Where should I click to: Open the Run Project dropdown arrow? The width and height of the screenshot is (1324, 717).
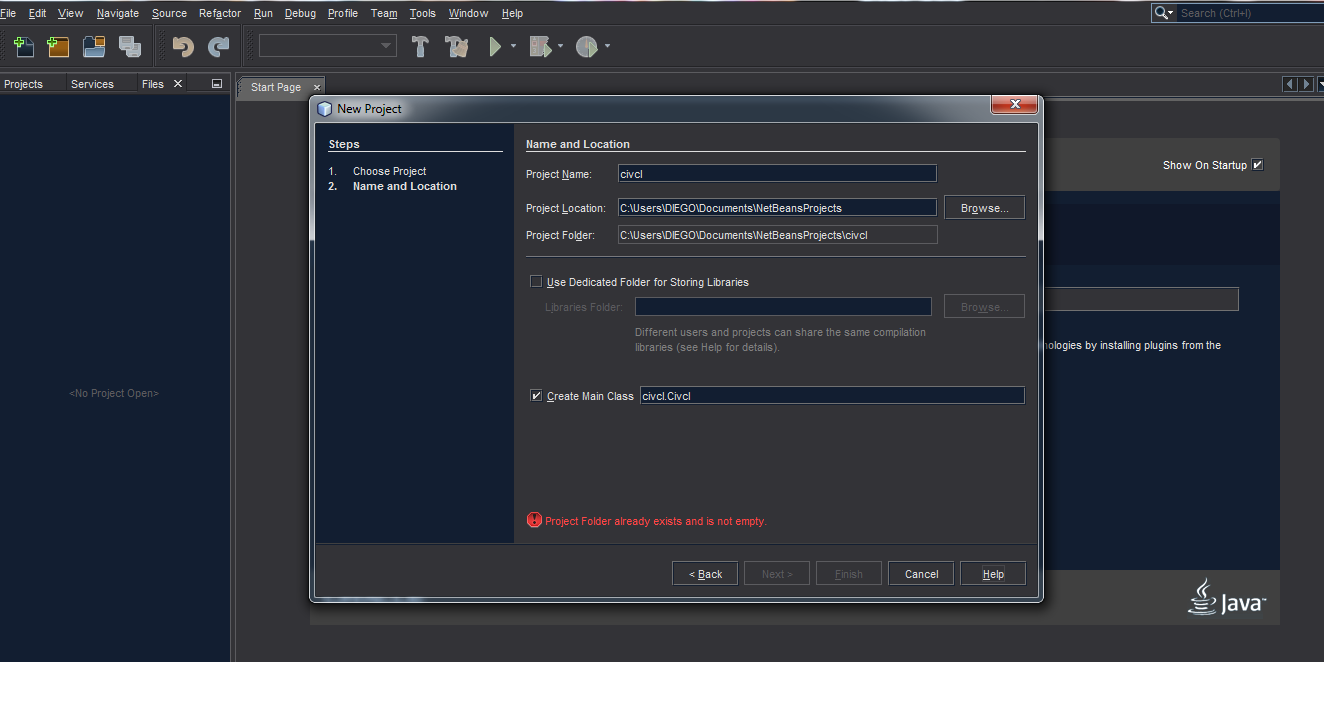tap(514, 46)
